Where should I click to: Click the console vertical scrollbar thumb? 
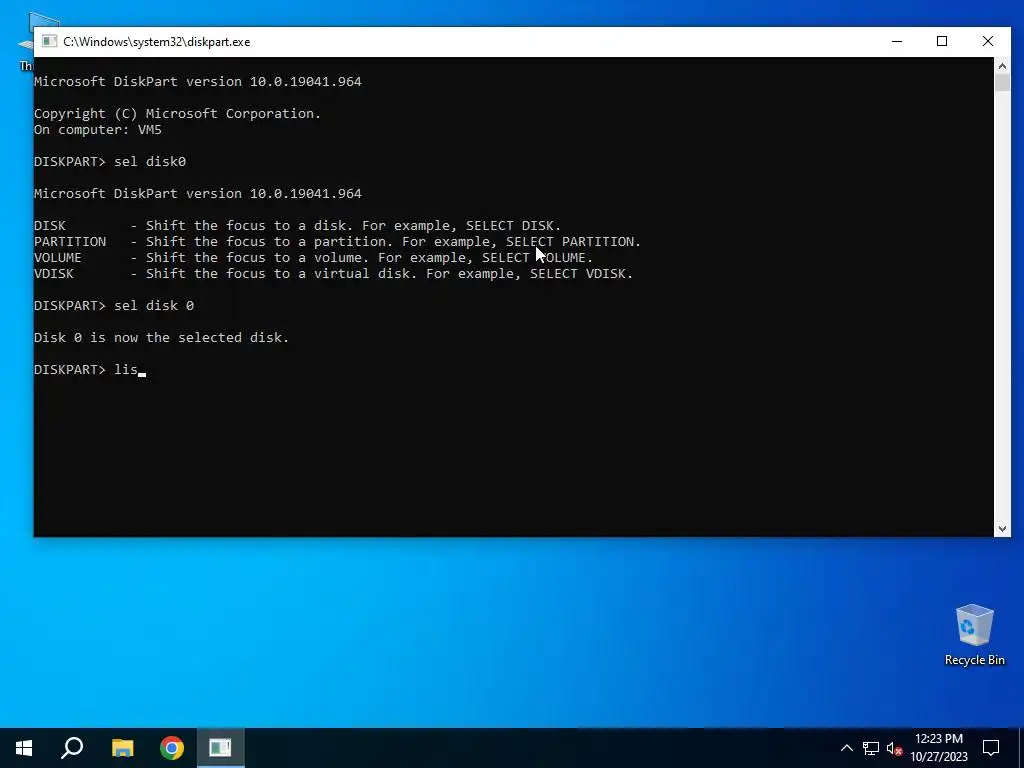click(1002, 83)
